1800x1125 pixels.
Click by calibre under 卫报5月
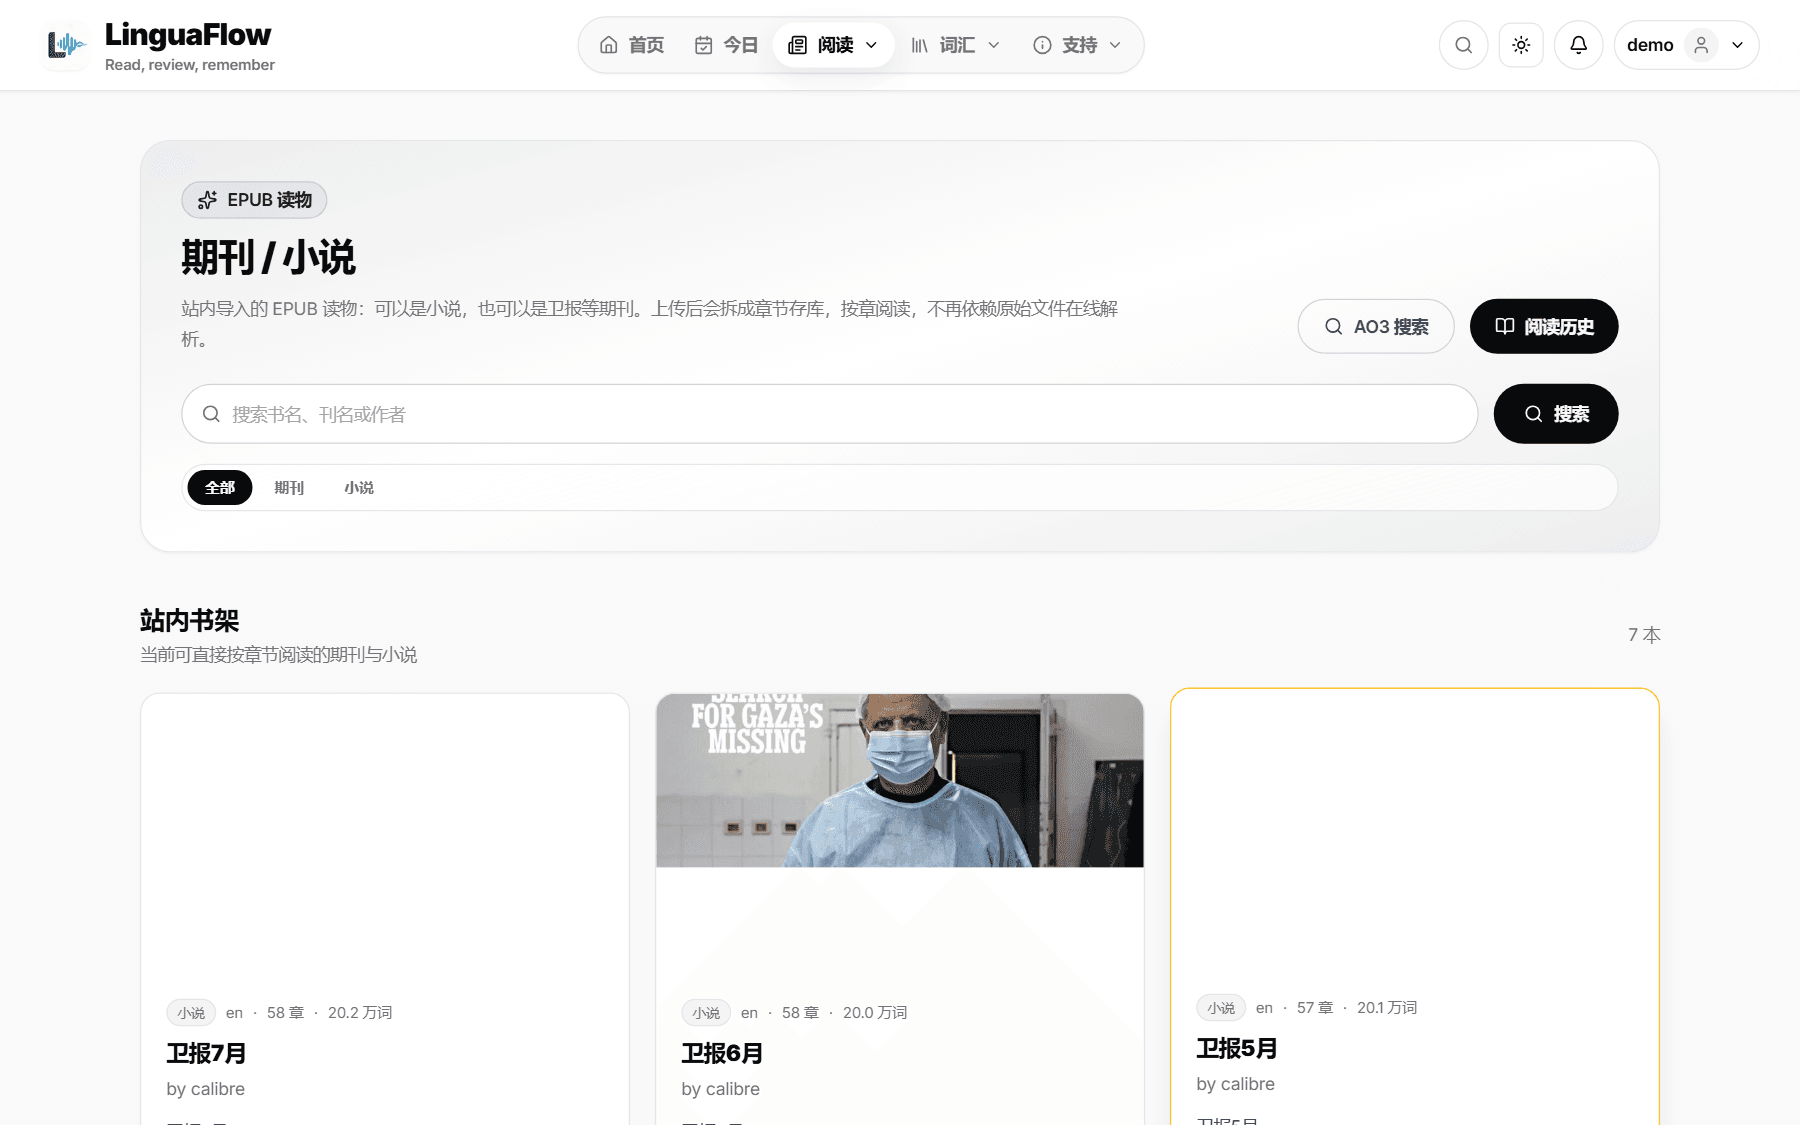1236,1084
